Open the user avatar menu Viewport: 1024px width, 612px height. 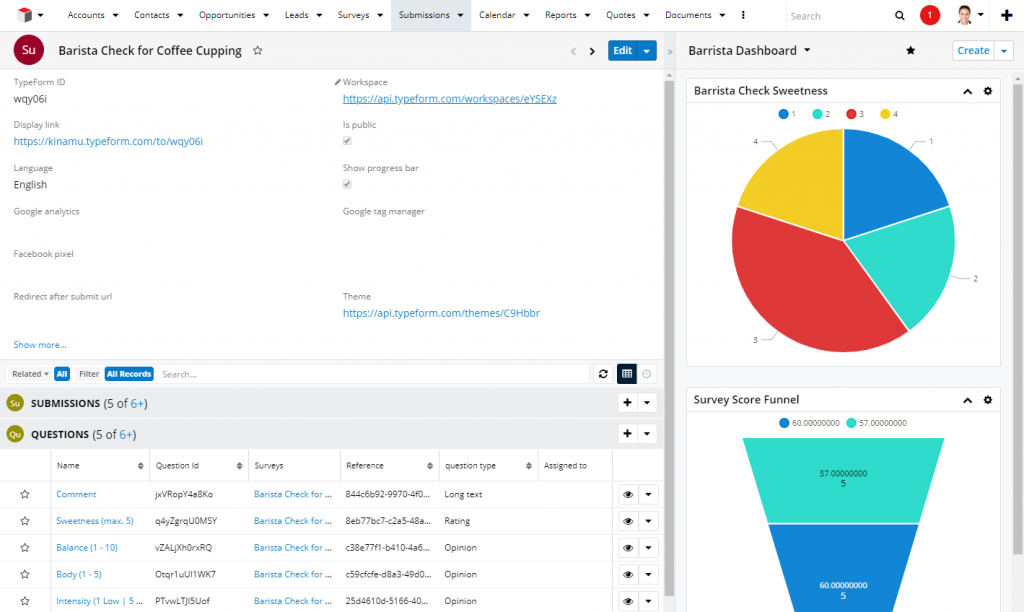tap(969, 15)
